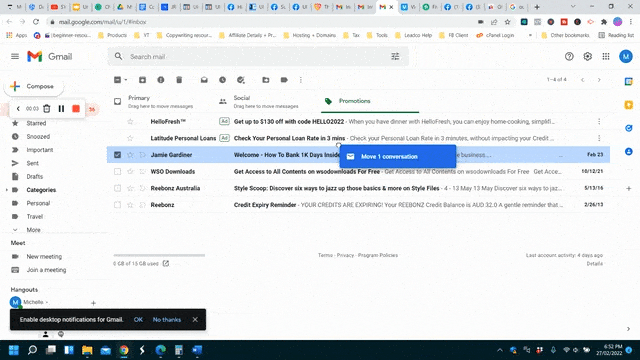Image resolution: width=640 pixels, height=360 pixels.
Task: Open account activity Details link
Action: 595,264
